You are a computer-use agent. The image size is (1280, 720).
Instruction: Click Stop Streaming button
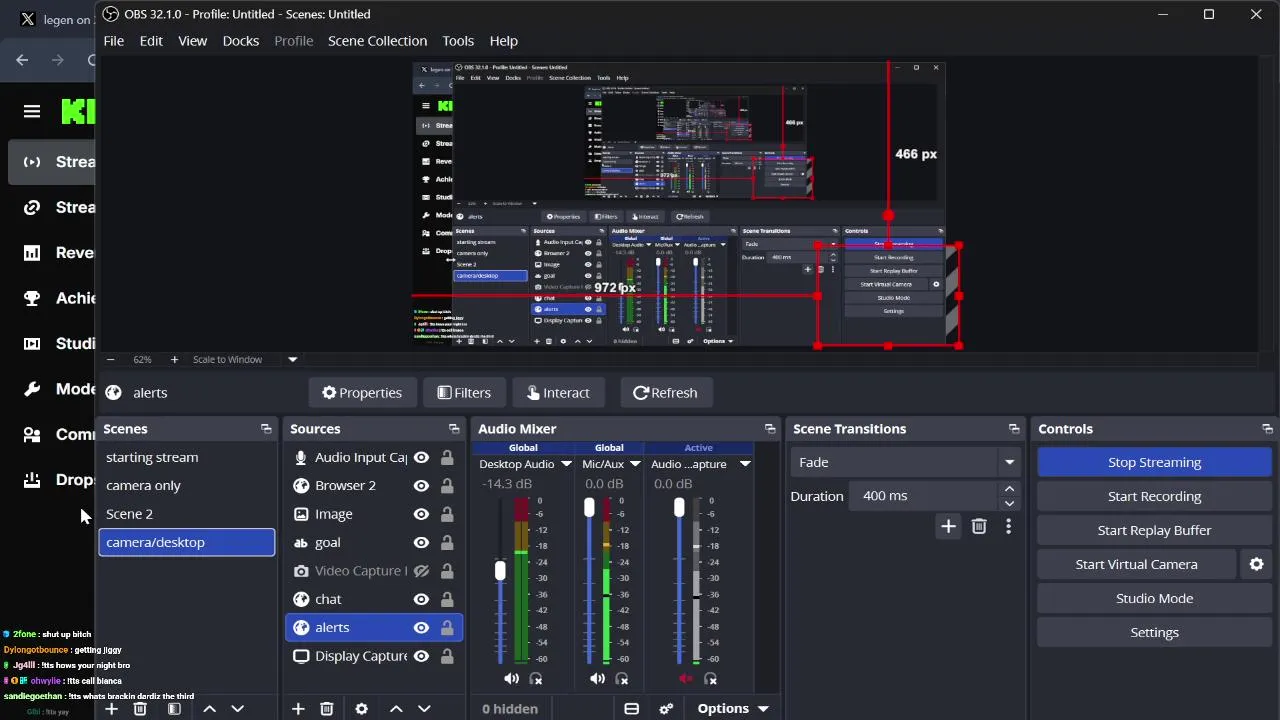pyautogui.click(x=1154, y=462)
